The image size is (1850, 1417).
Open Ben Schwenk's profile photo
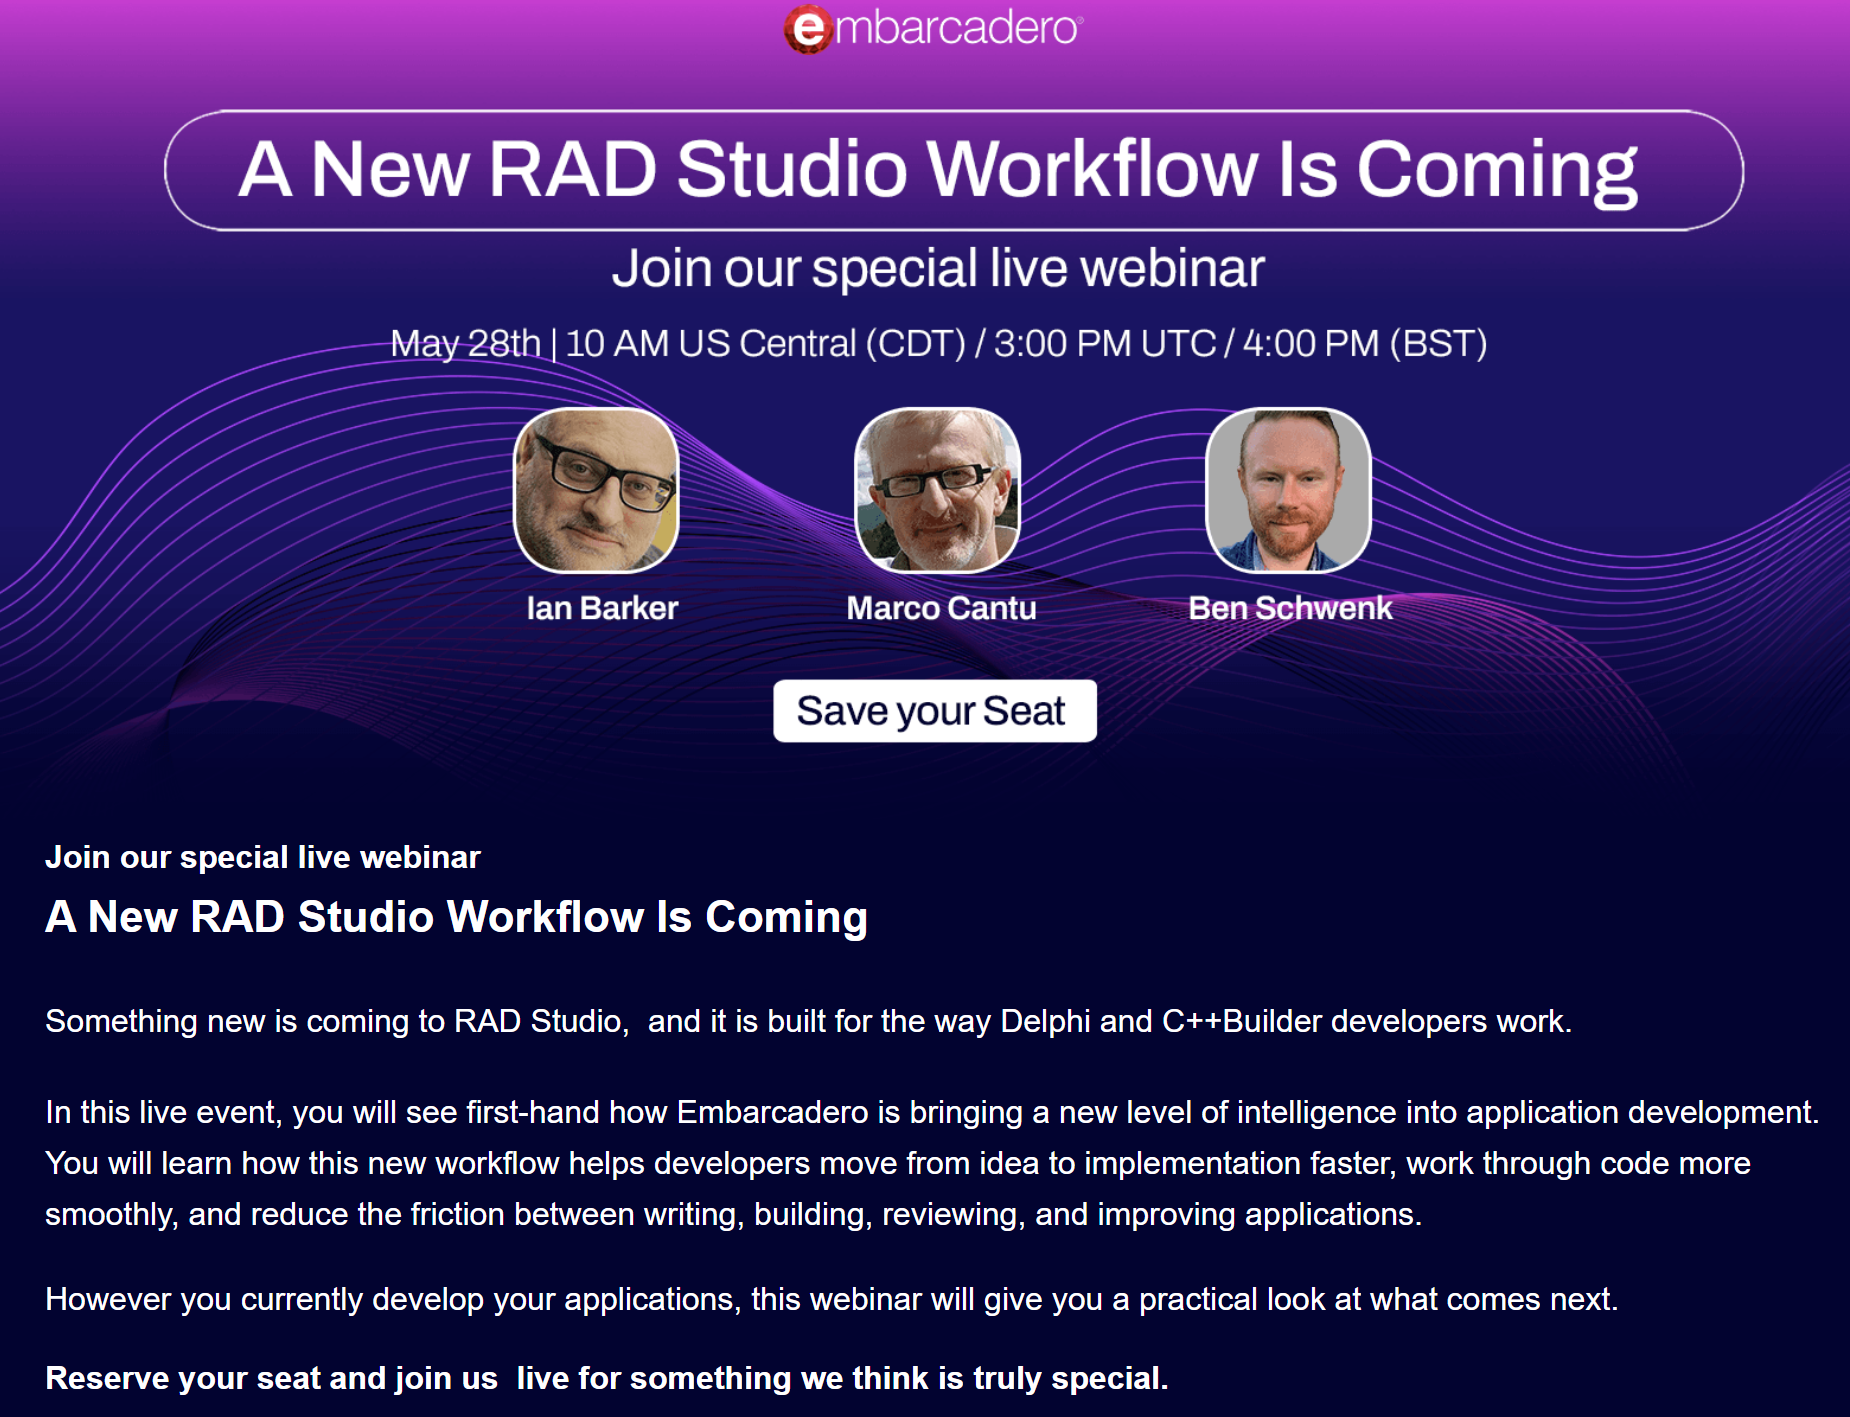(x=1289, y=490)
